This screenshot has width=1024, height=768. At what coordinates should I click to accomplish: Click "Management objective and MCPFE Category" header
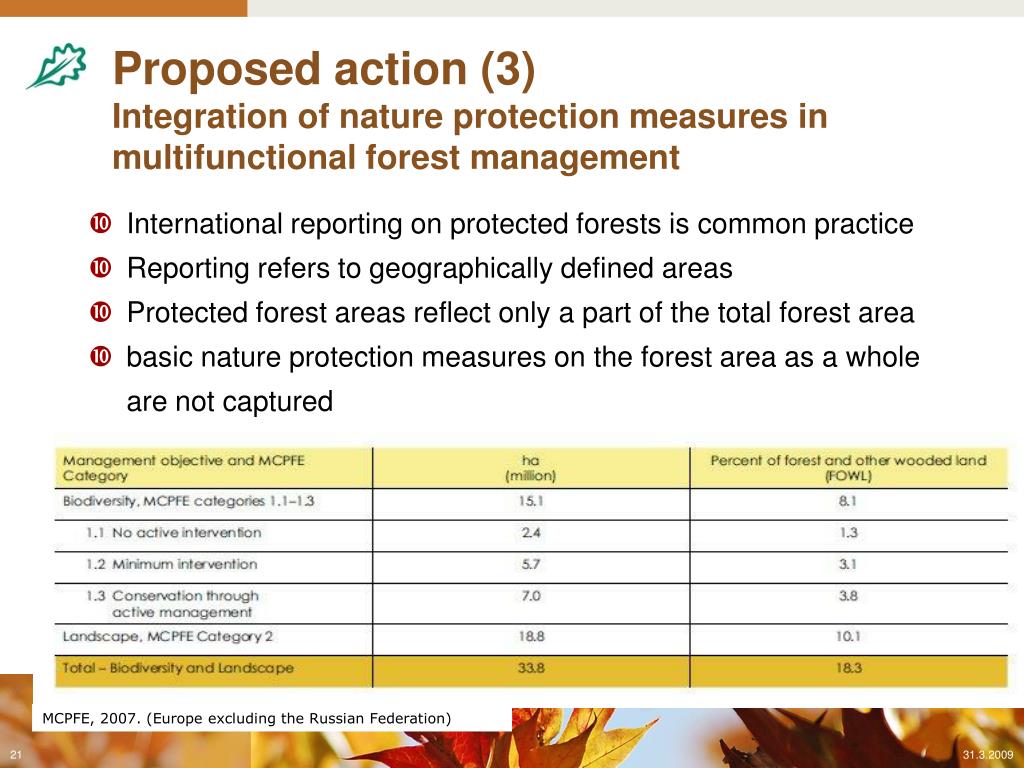tap(184, 468)
